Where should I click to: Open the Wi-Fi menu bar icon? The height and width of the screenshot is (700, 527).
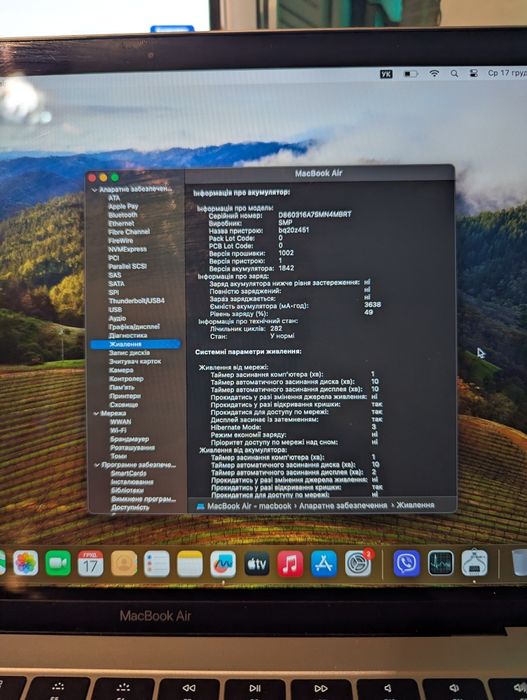tap(434, 74)
